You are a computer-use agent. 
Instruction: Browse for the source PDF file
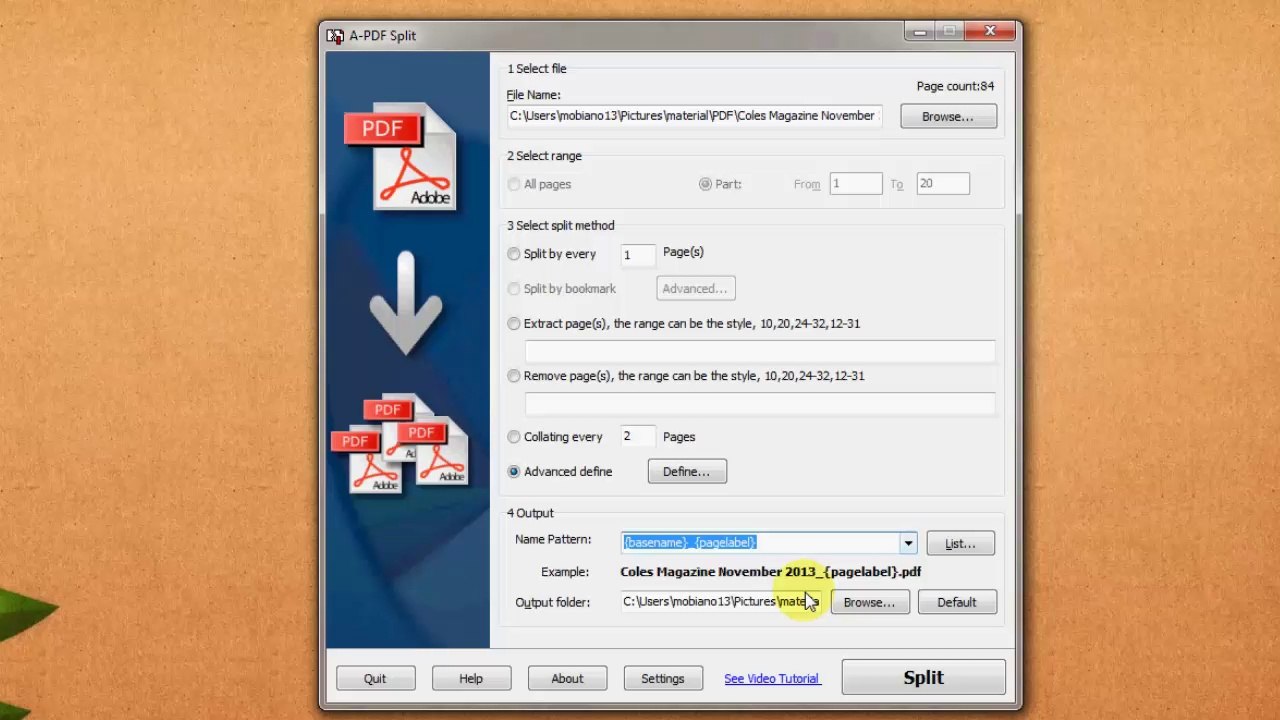click(947, 117)
